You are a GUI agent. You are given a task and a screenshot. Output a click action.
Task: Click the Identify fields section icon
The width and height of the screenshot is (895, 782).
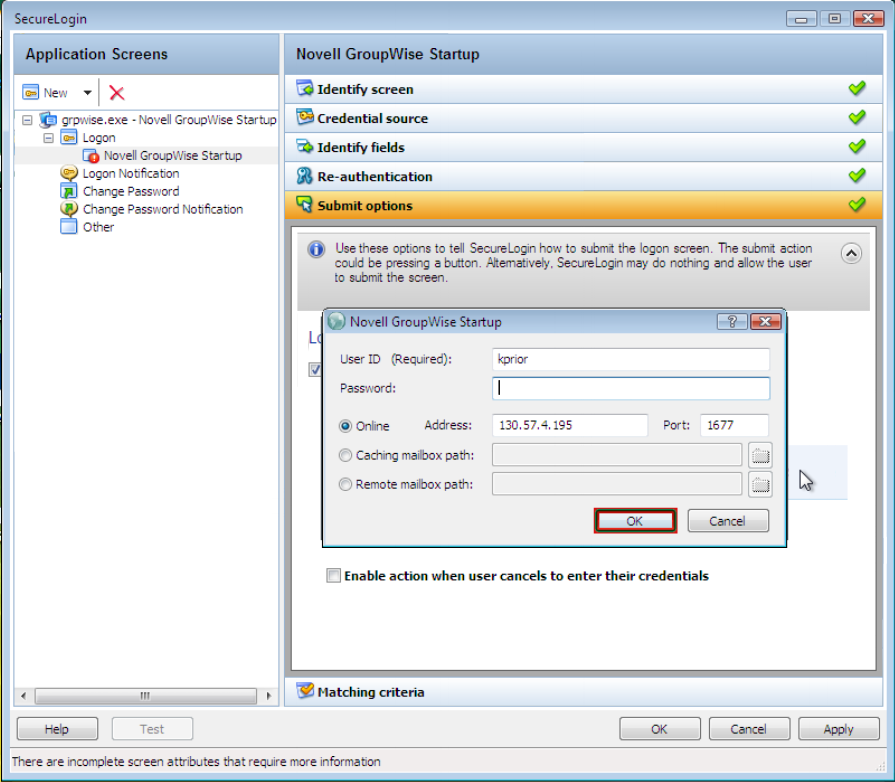pos(304,146)
